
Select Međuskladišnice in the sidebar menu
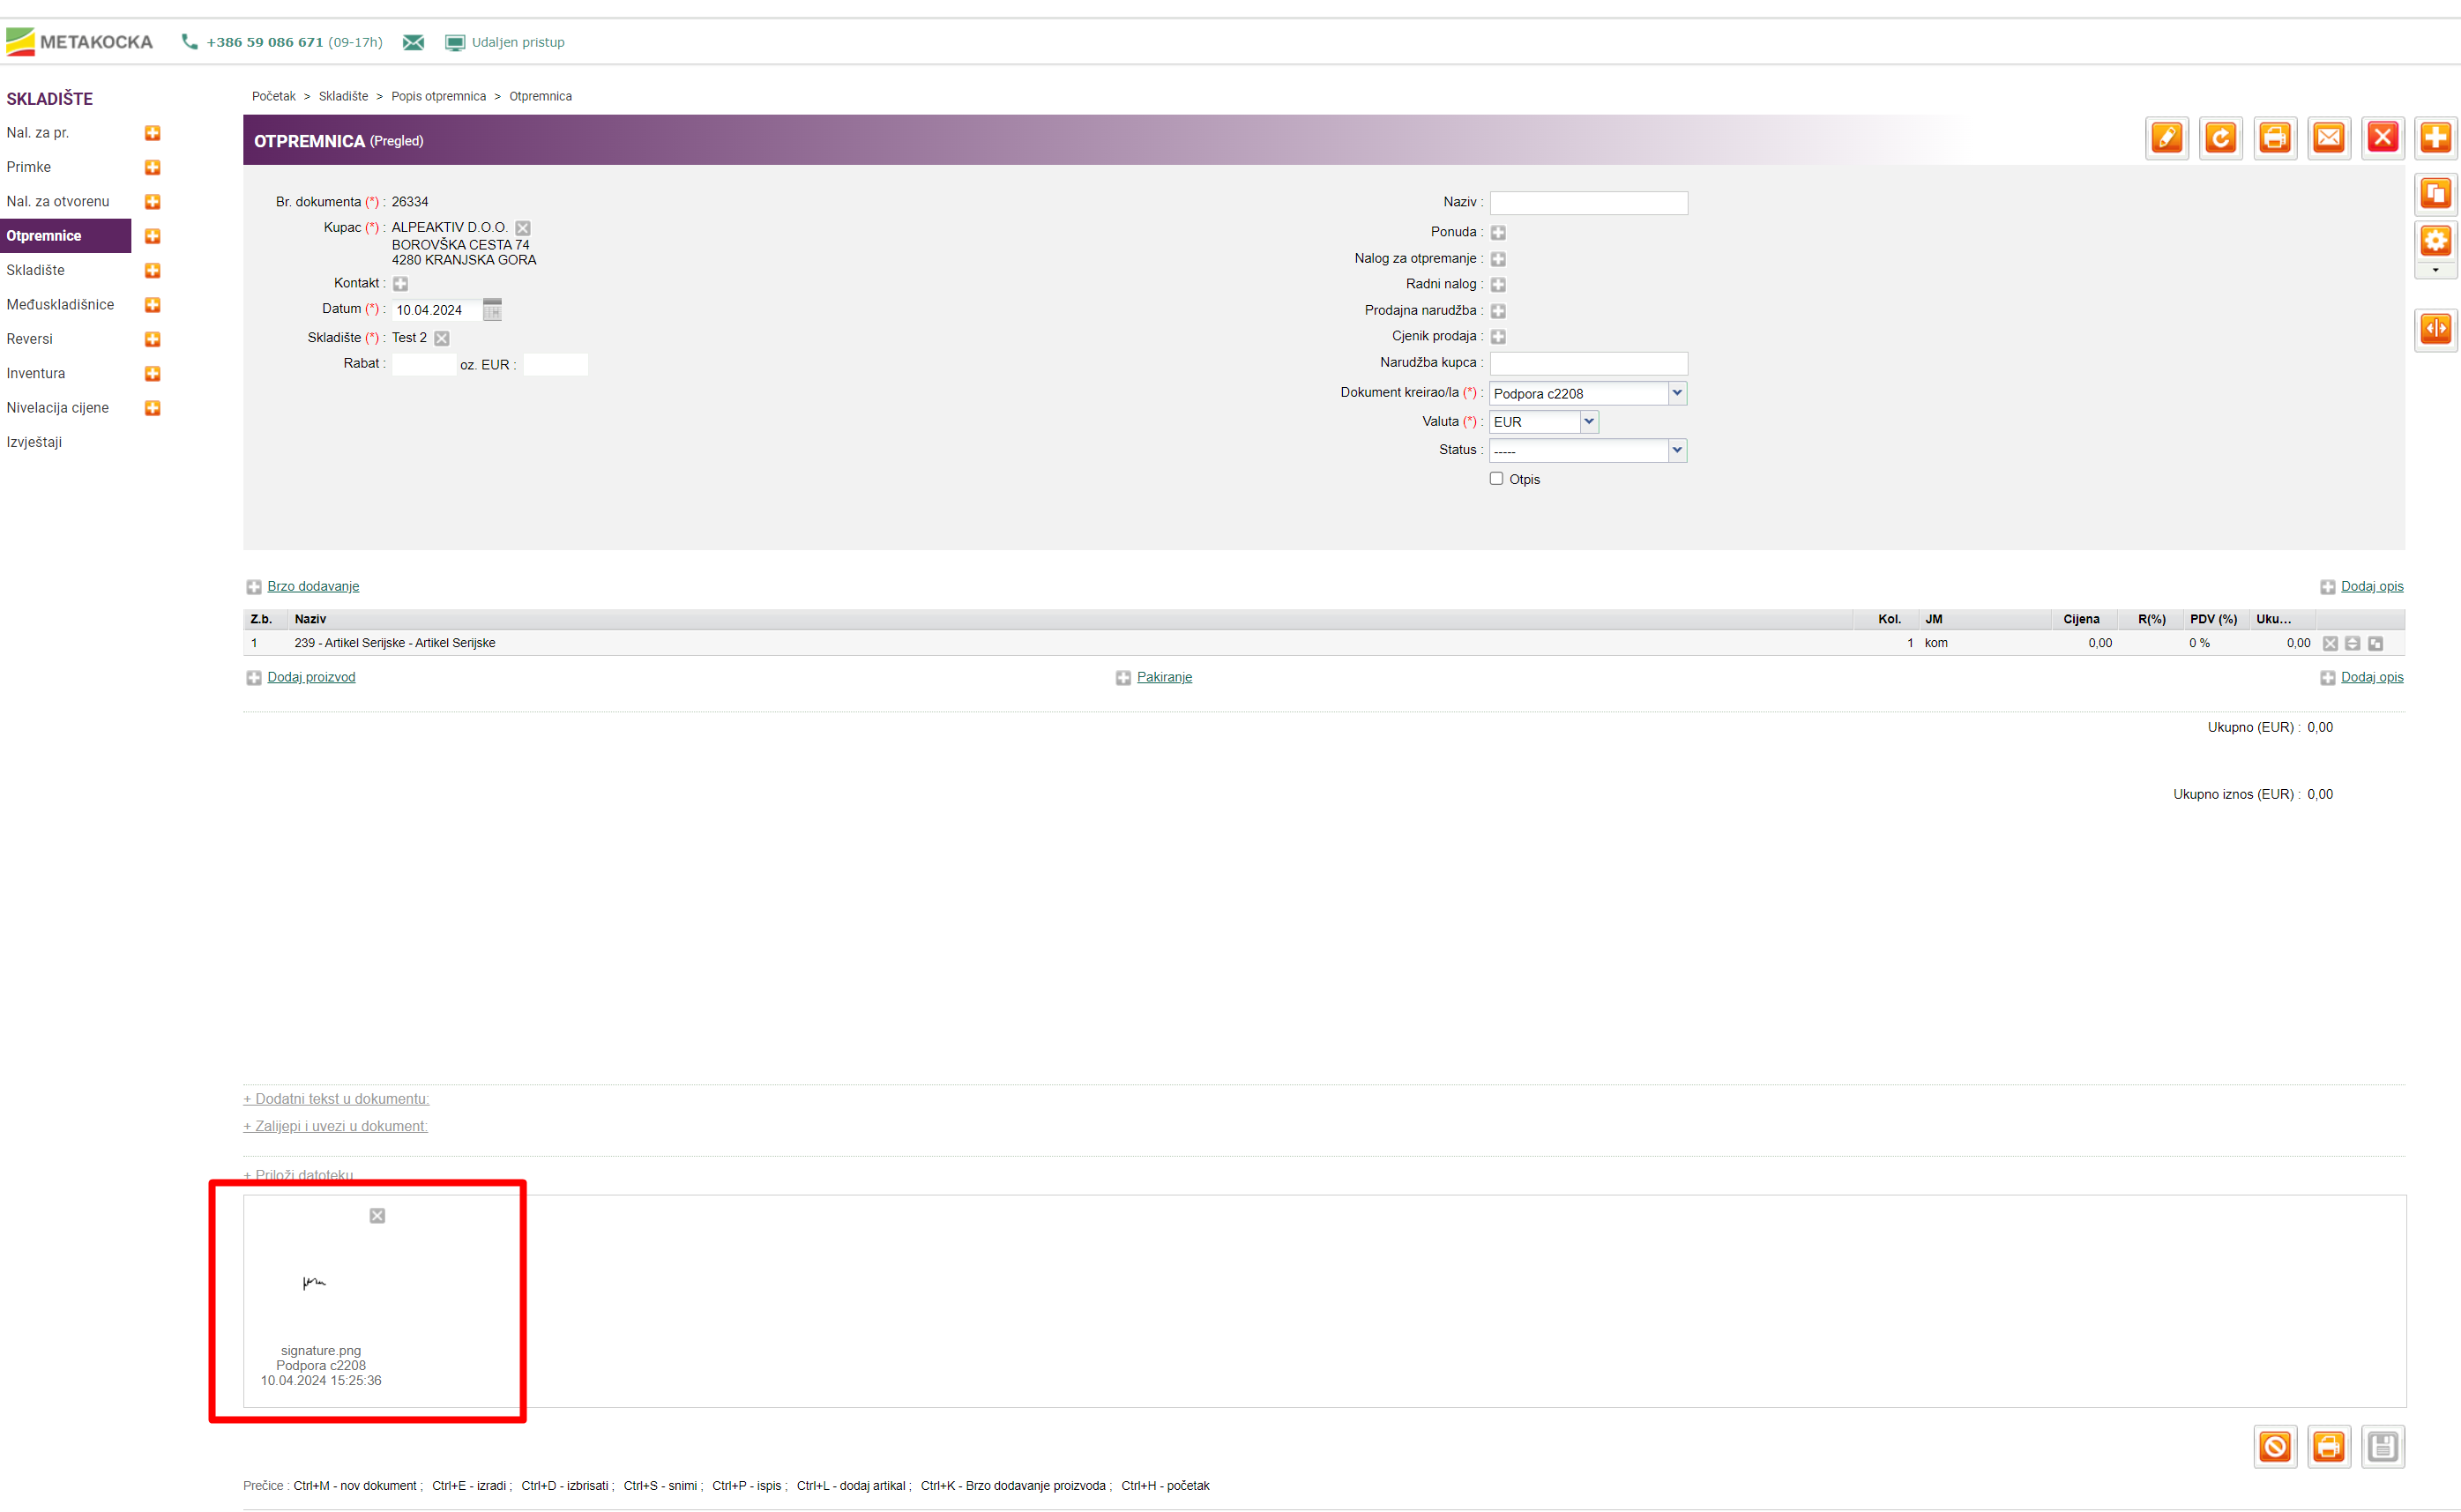(60, 304)
